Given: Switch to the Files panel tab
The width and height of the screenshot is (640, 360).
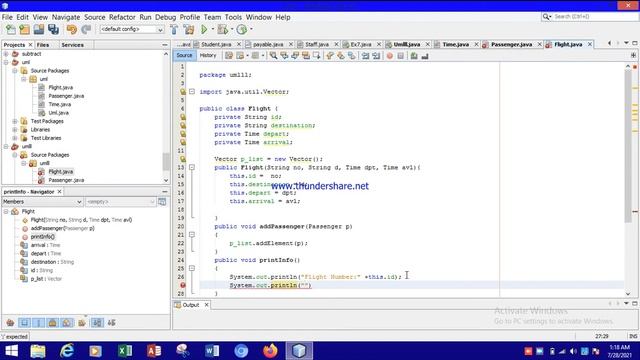Looking at the screenshot, I should pyautogui.click(x=43, y=45).
